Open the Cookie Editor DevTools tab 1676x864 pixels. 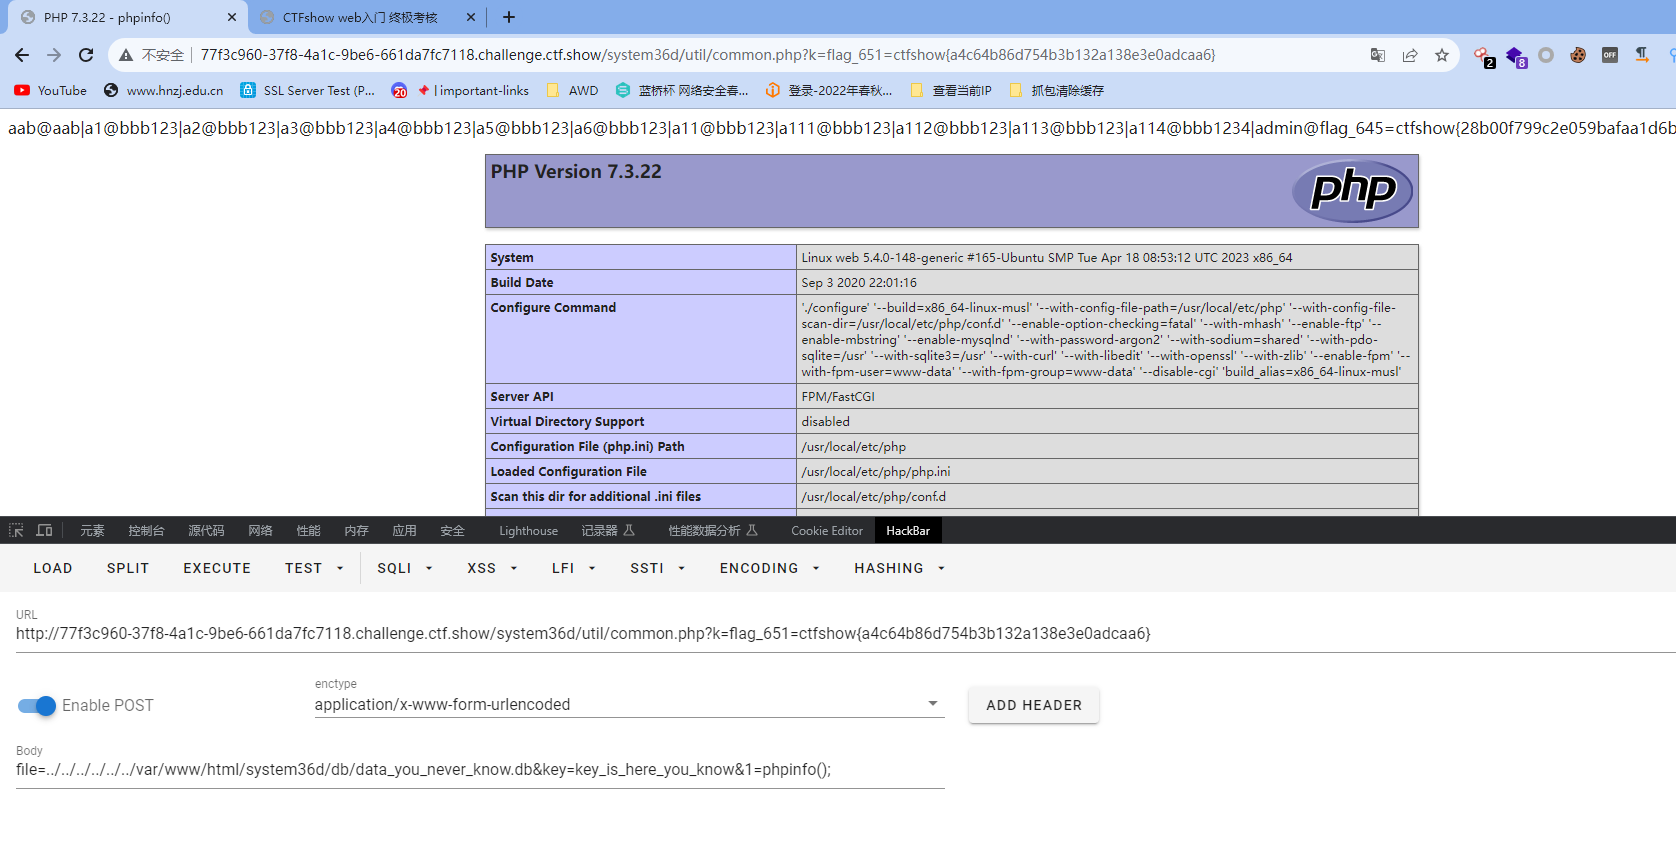click(x=826, y=531)
